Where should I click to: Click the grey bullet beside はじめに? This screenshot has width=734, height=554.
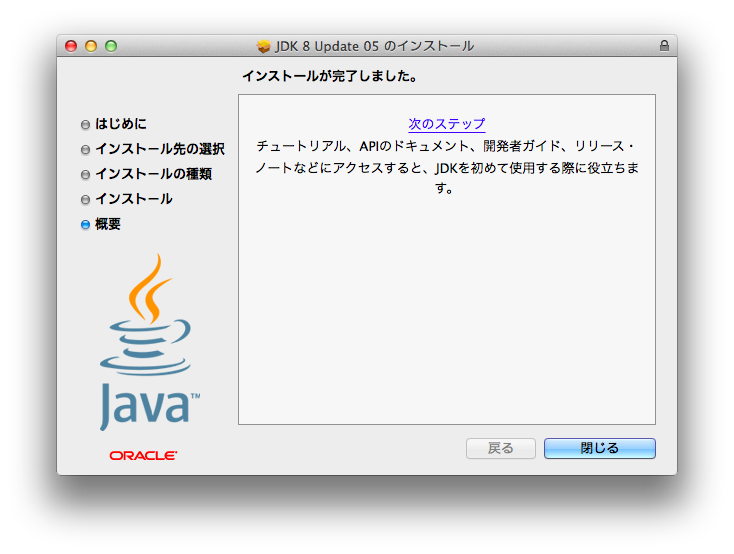coord(85,125)
